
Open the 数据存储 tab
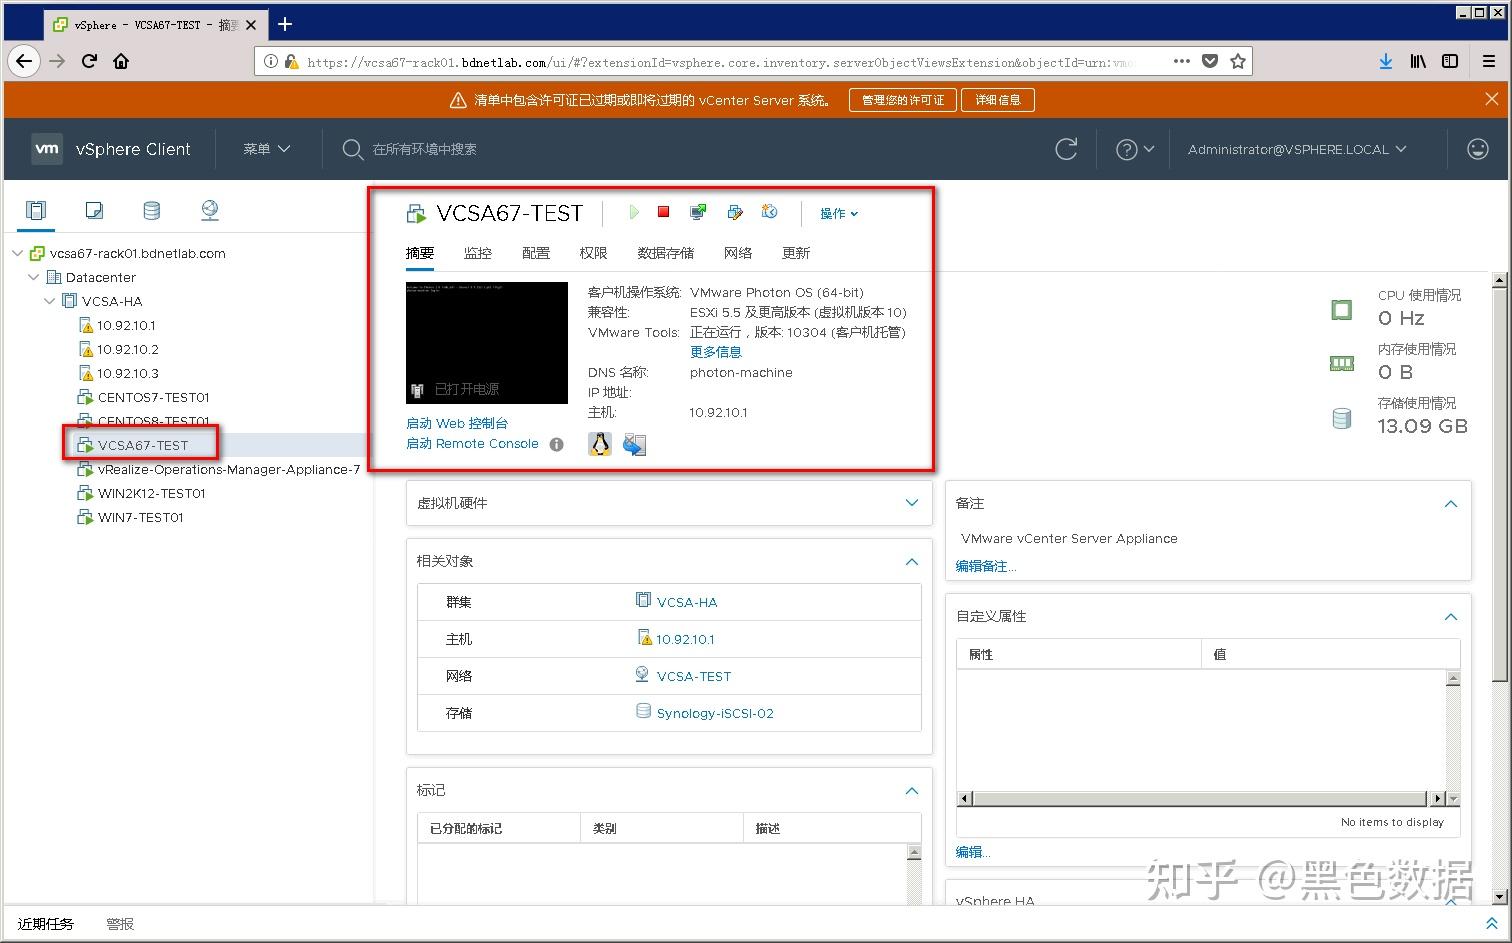coord(665,253)
